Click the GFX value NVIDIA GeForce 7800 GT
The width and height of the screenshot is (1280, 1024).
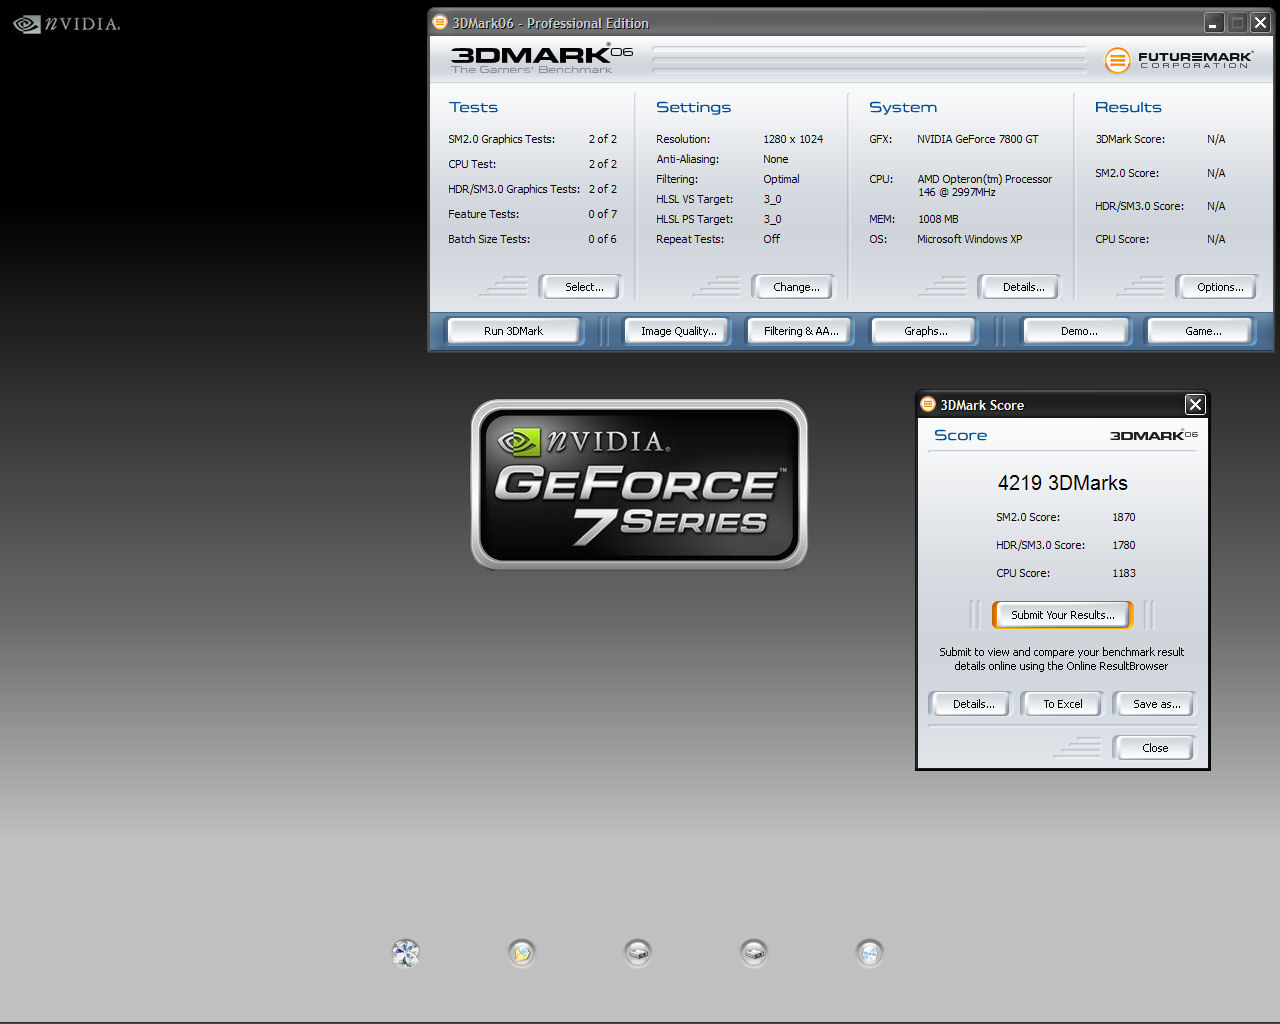[x=978, y=139]
